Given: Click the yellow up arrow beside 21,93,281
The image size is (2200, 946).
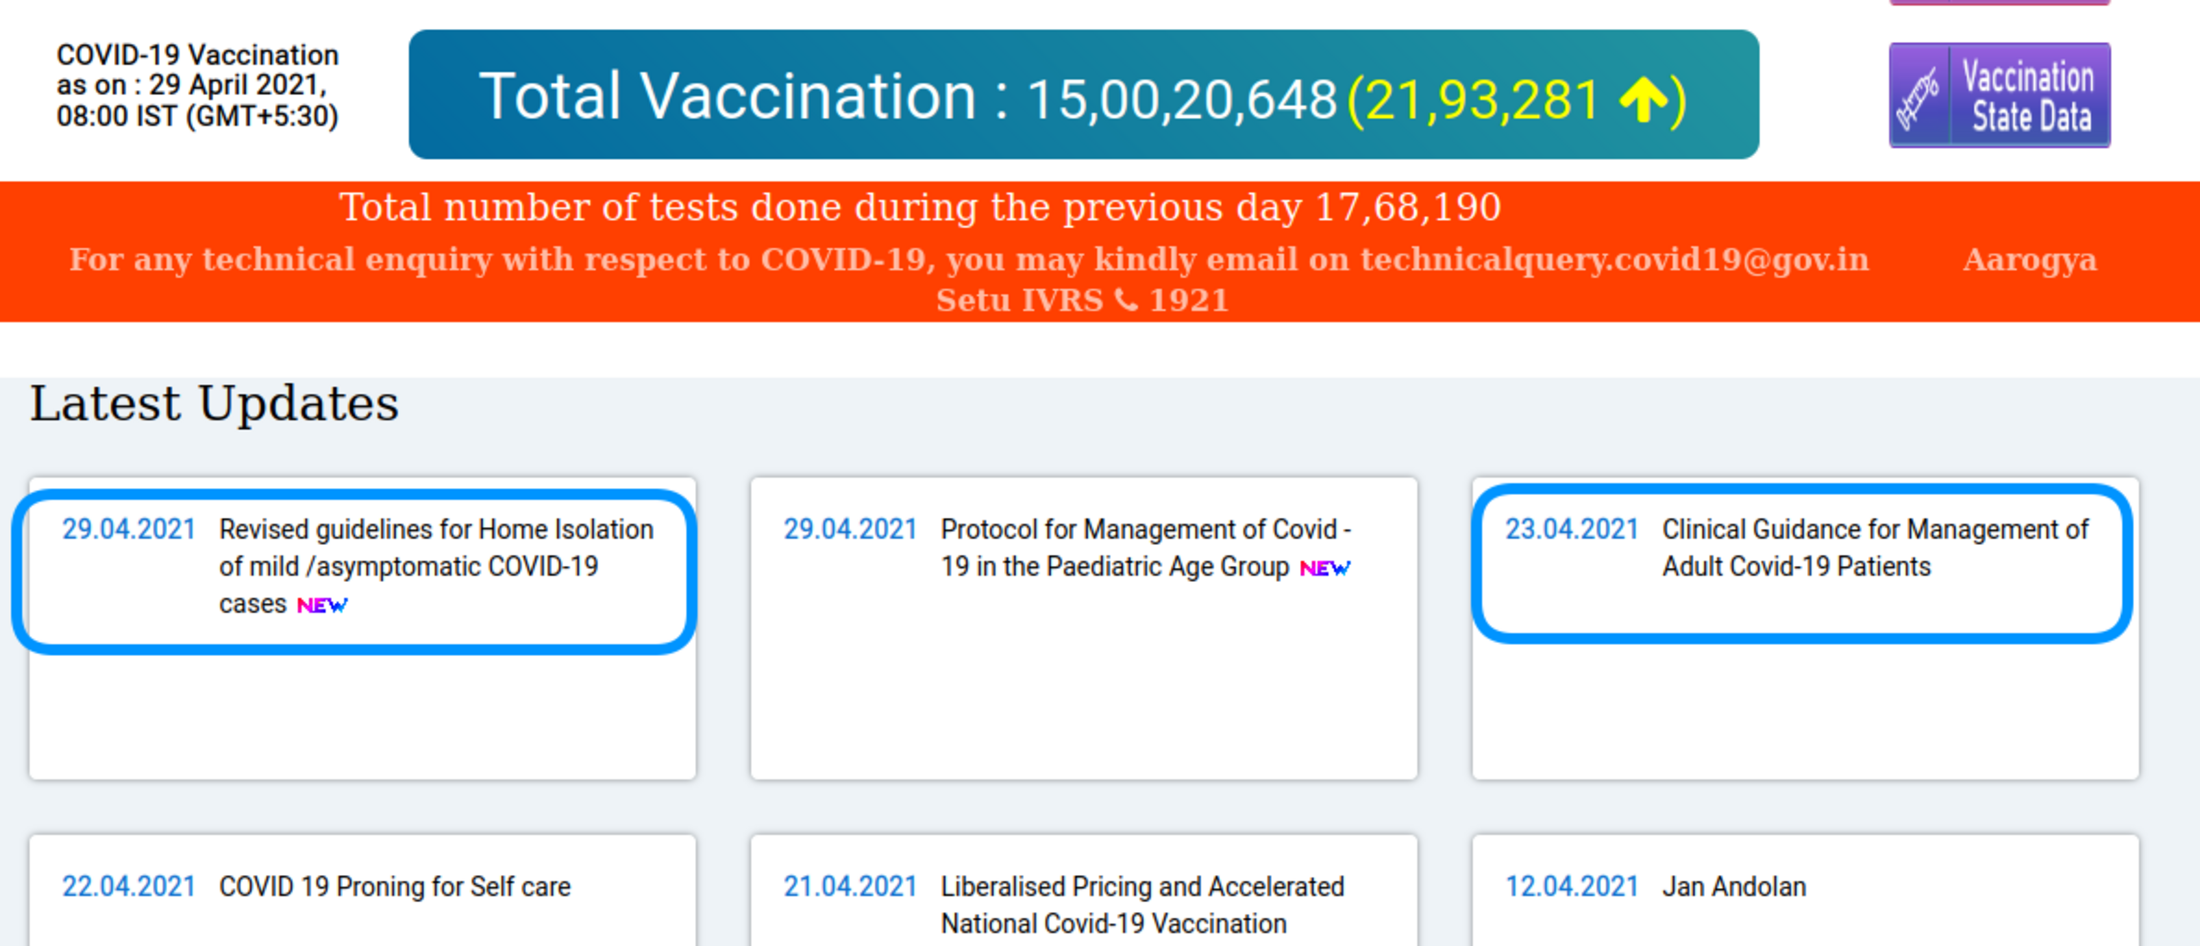Looking at the screenshot, I should [1643, 100].
